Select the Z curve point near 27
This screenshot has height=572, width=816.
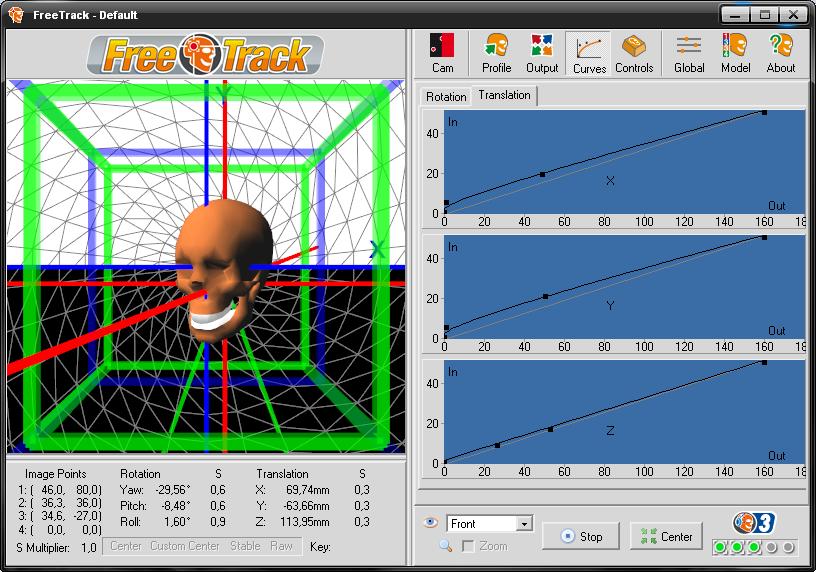click(x=498, y=446)
